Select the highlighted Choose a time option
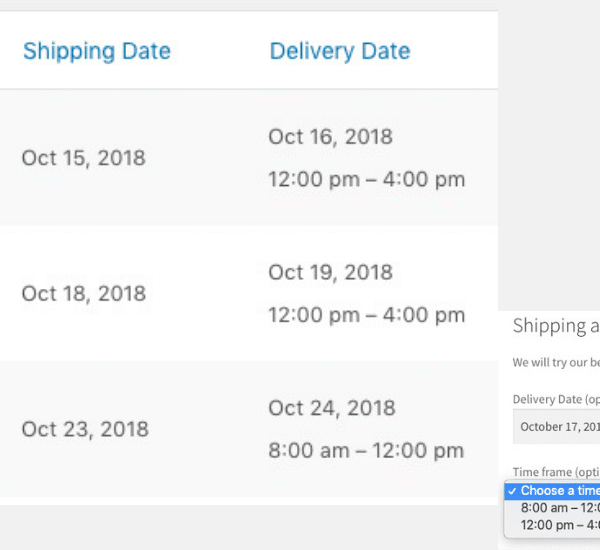The width and height of the screenshot is (600, 550). pos(560,491)
